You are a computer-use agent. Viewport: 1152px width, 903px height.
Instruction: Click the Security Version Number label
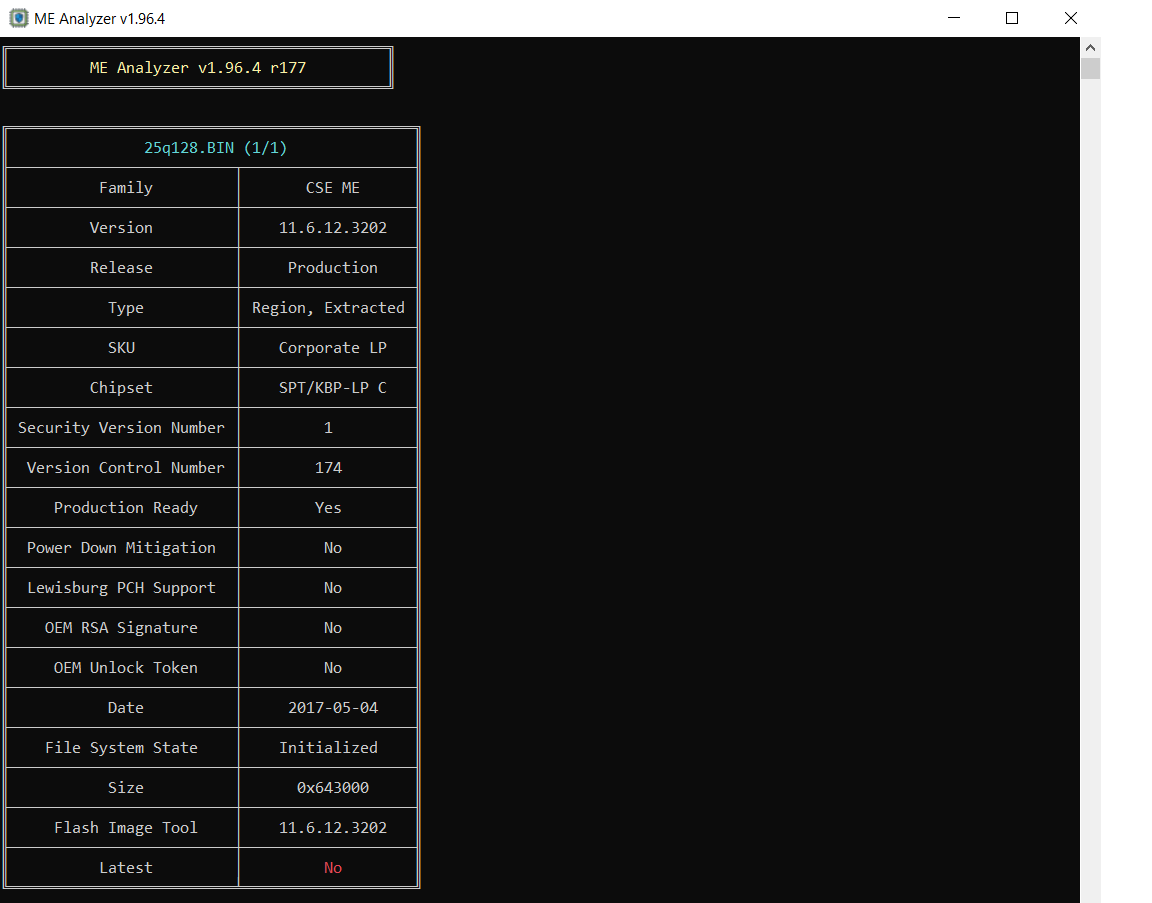pos(121,428)
